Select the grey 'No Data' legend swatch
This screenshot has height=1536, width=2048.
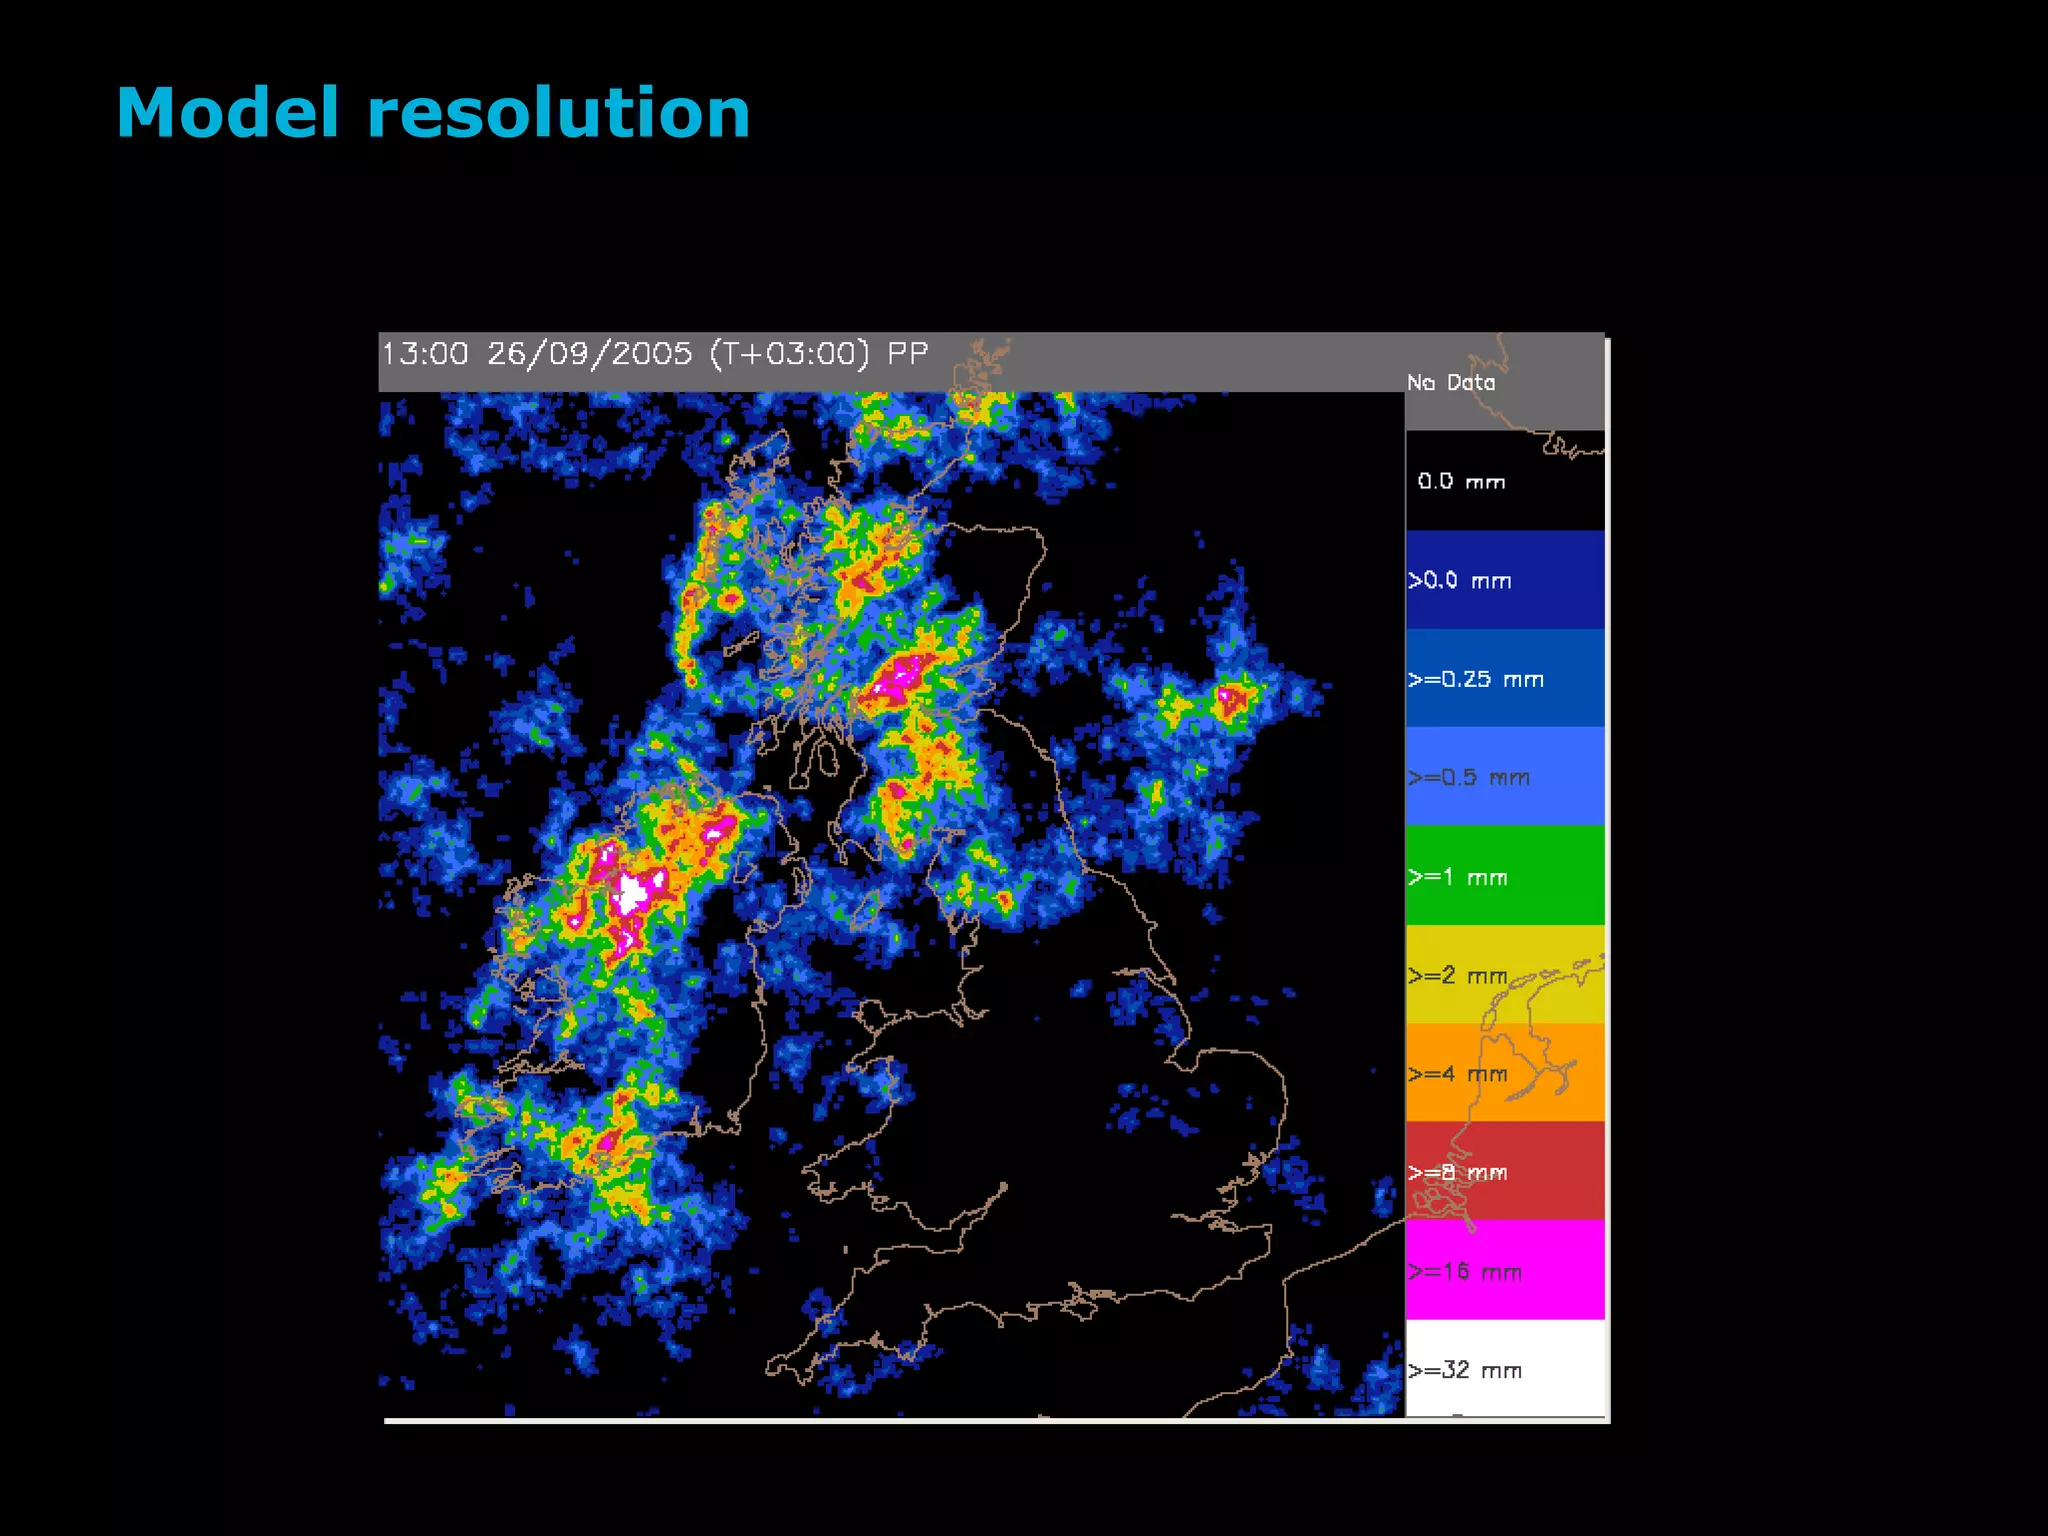(x=1505, y=382)
